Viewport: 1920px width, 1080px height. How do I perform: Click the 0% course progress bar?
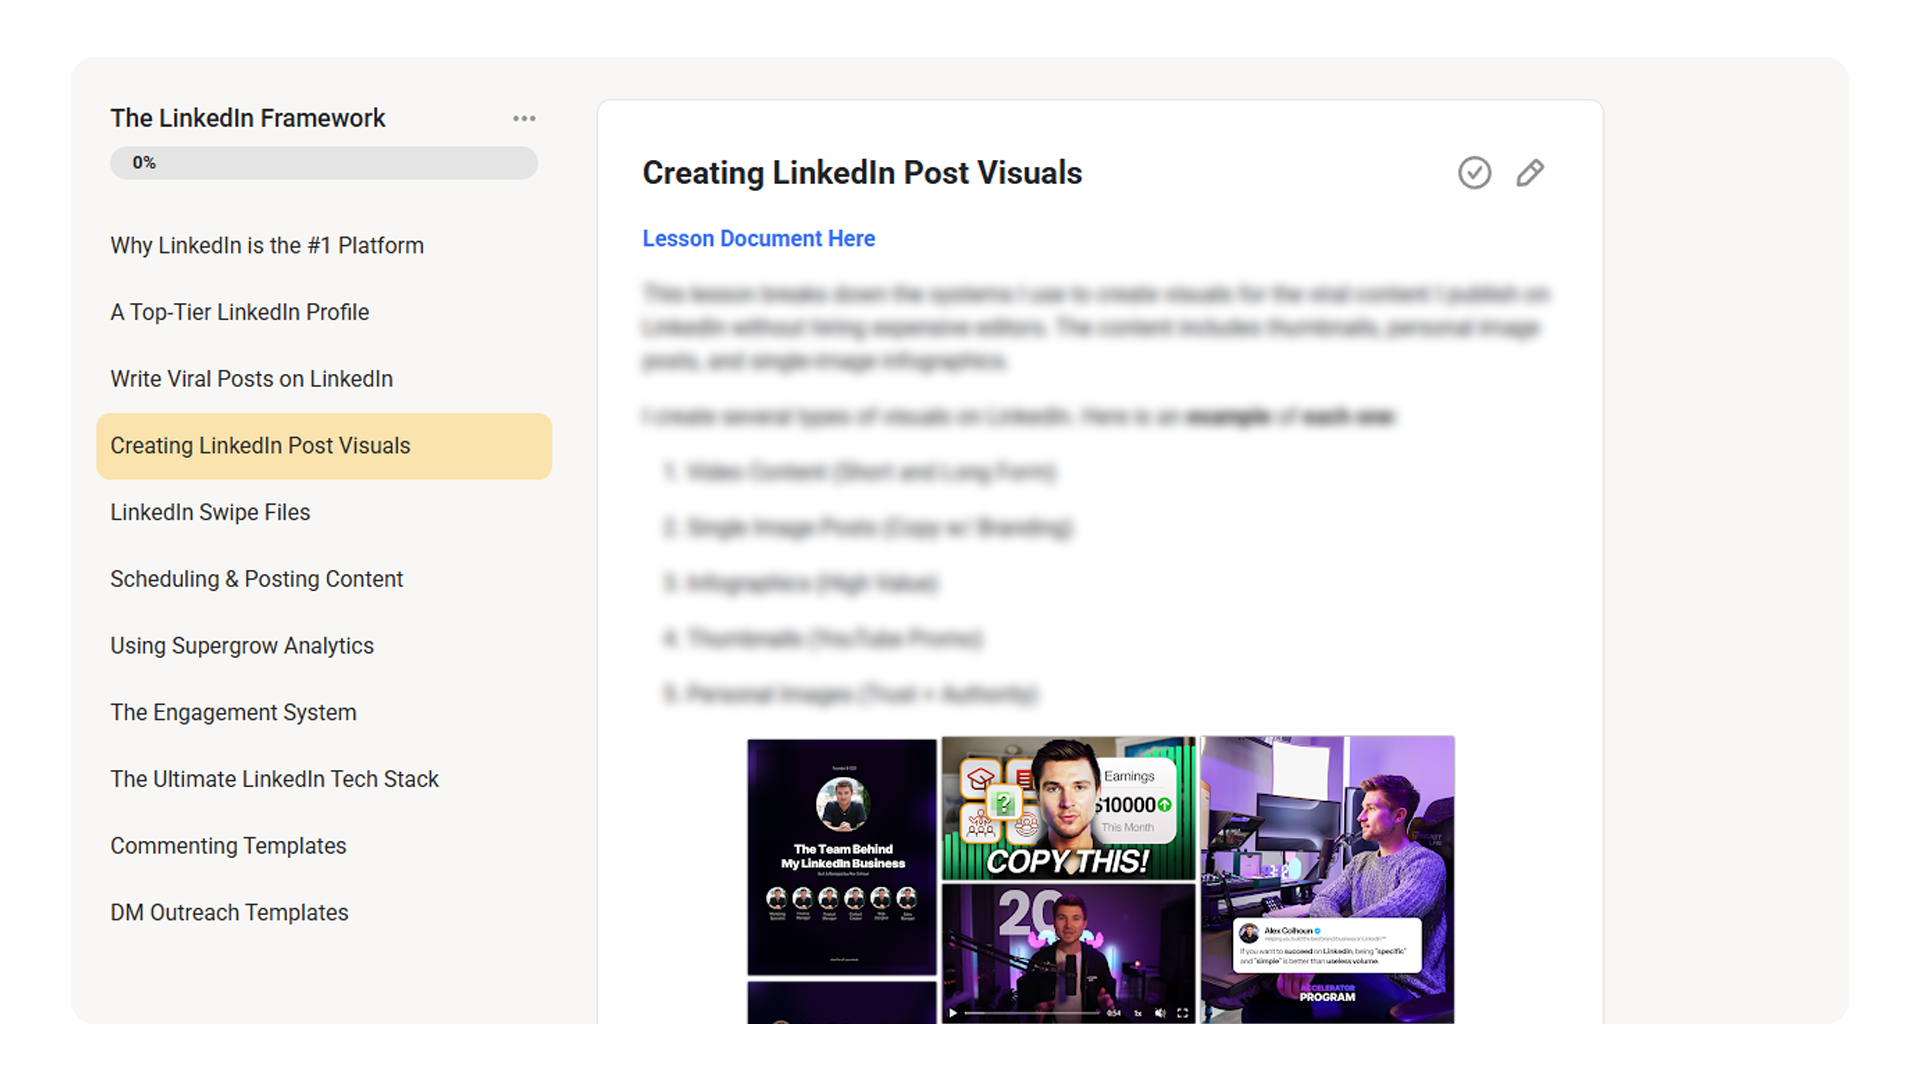pos(324,163)
